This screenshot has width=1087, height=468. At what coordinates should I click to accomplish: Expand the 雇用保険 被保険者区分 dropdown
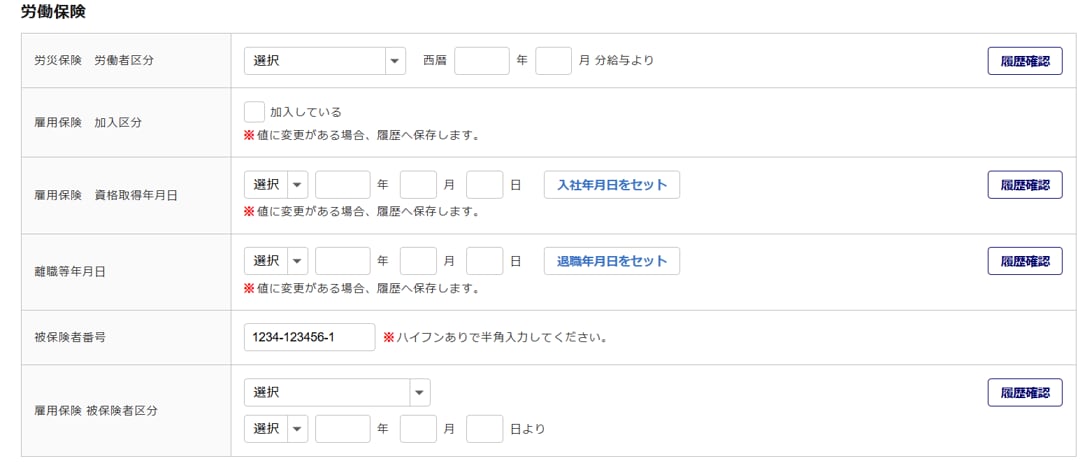point(337,392)
